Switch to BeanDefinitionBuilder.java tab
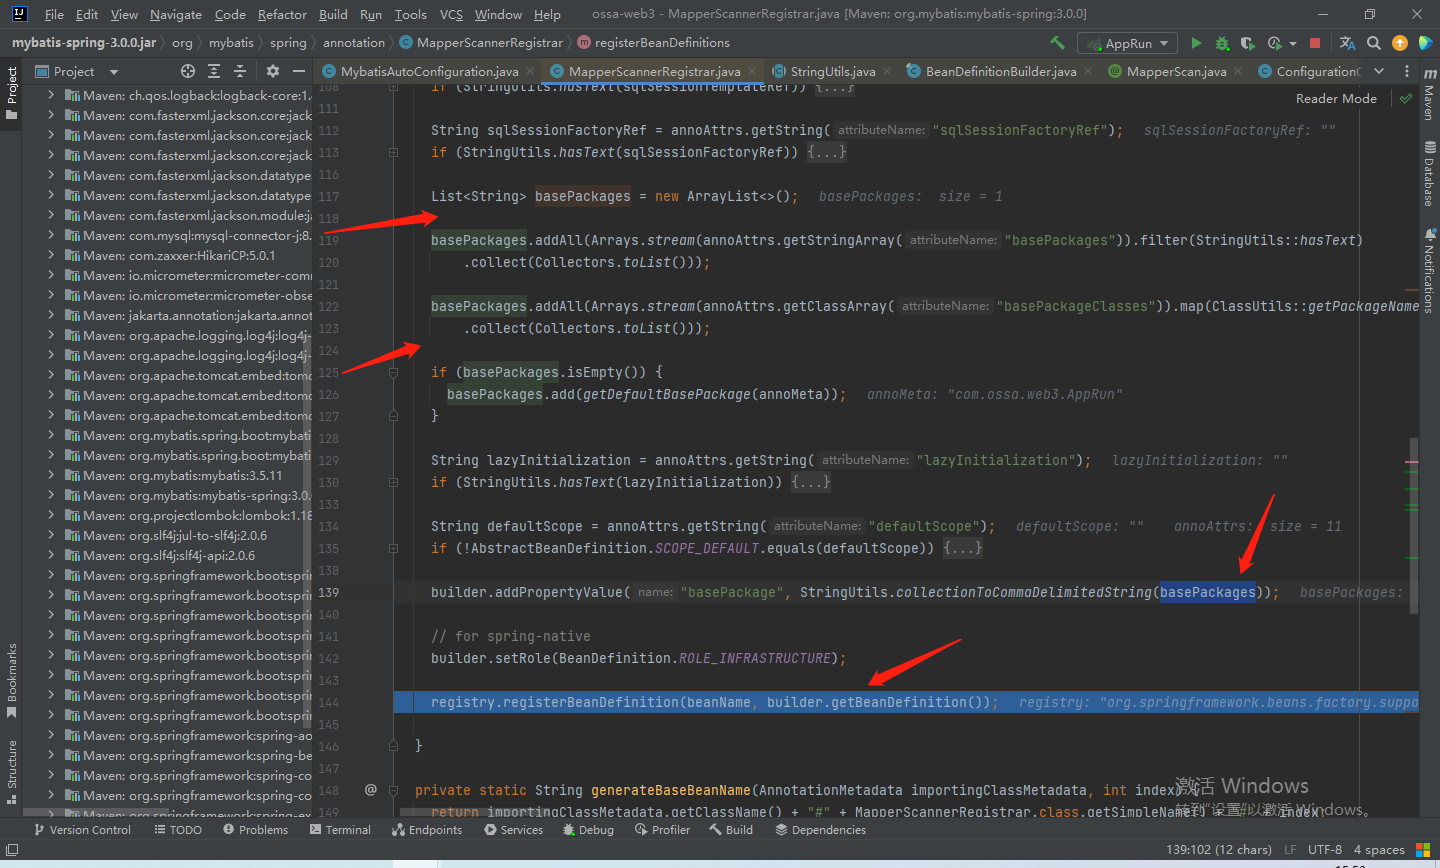The image size is (1440, 868). (1001, 71)
